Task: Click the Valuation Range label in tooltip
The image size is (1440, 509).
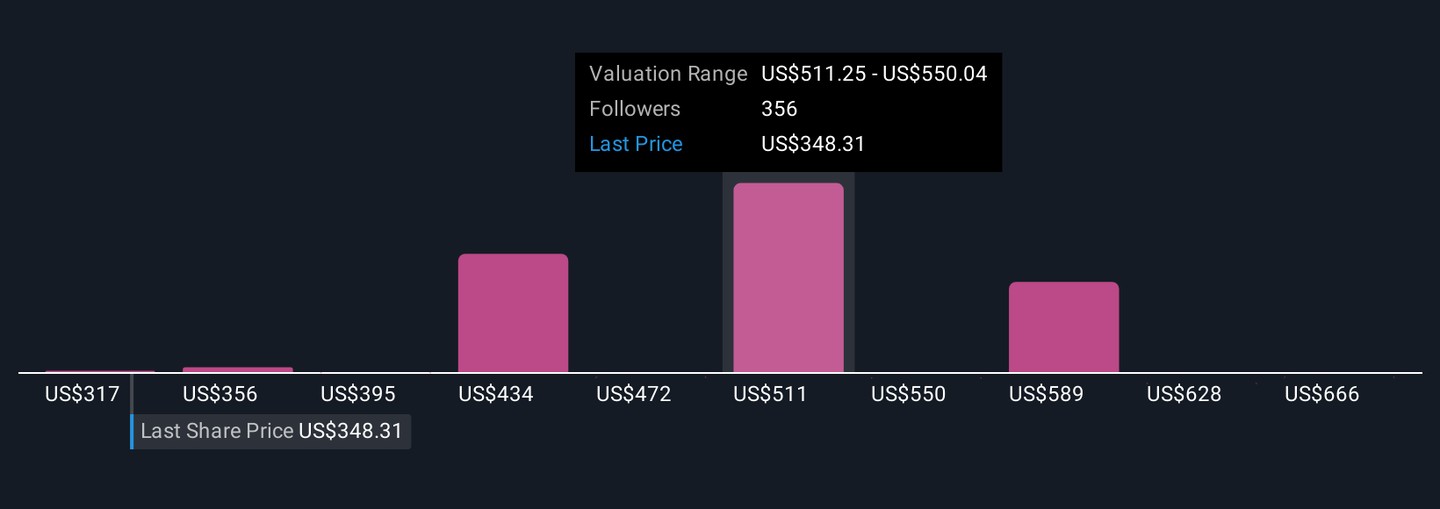Action: click(668, 74)
